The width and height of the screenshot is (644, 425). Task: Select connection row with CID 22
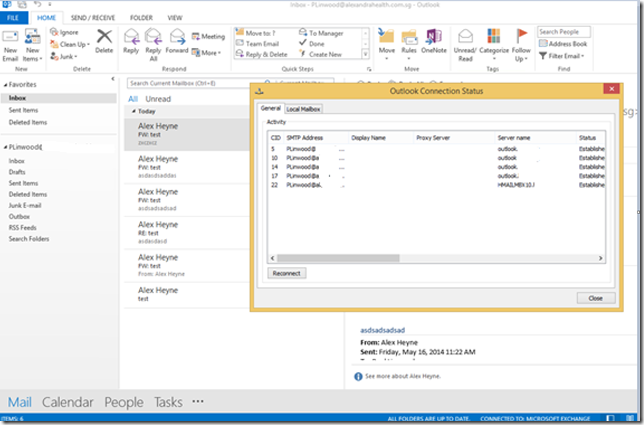(x=437, y=185)
